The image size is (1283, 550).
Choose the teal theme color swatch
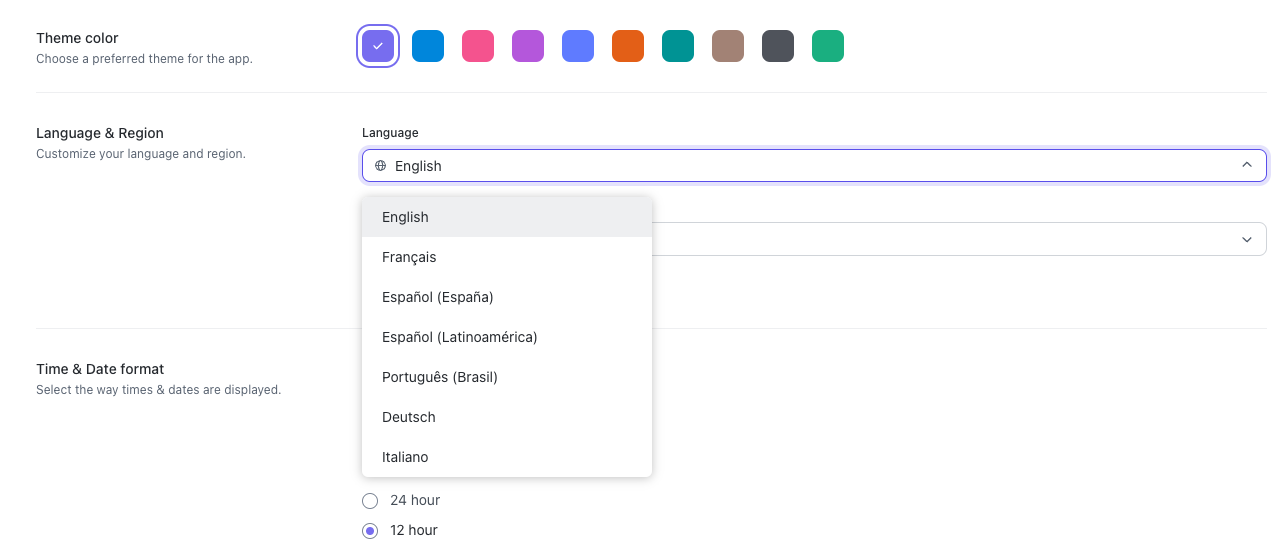(678, 46)
